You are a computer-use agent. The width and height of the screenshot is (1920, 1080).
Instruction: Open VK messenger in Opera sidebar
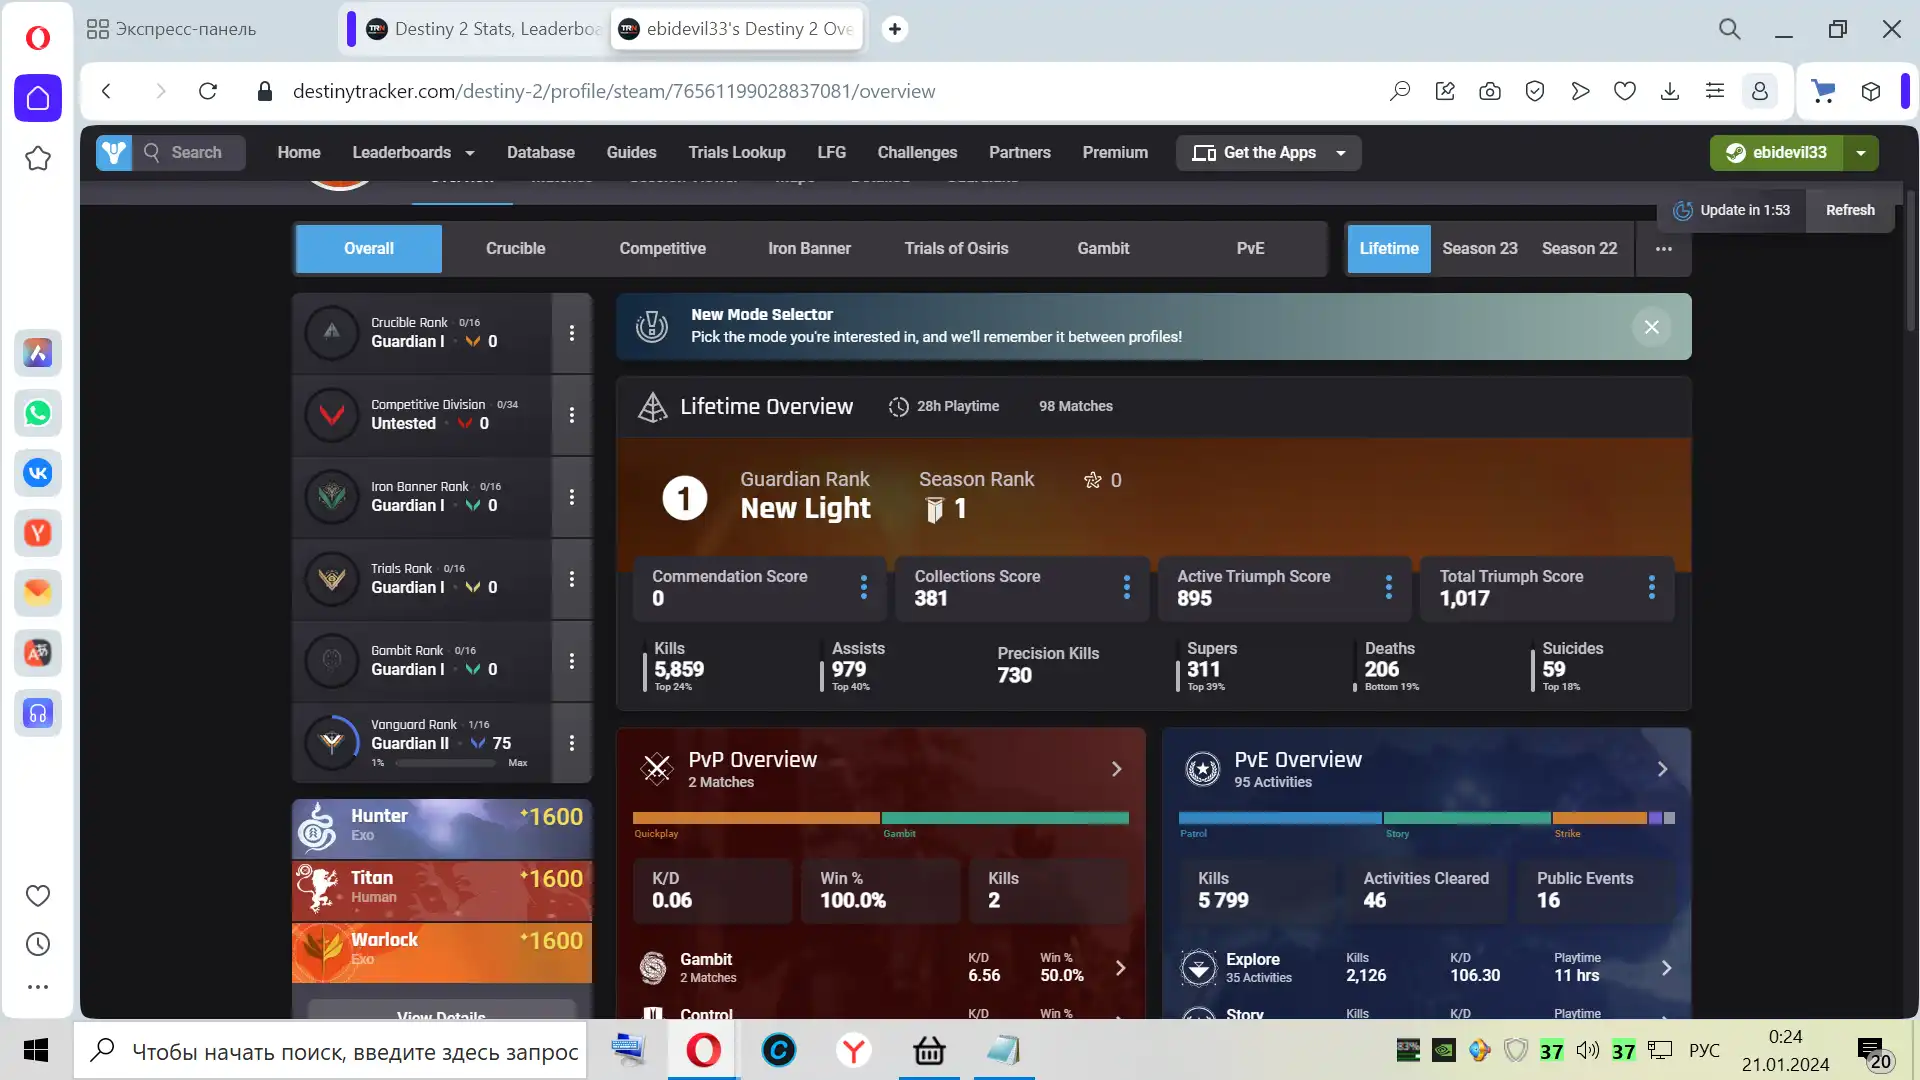click(x=38, y=473)
